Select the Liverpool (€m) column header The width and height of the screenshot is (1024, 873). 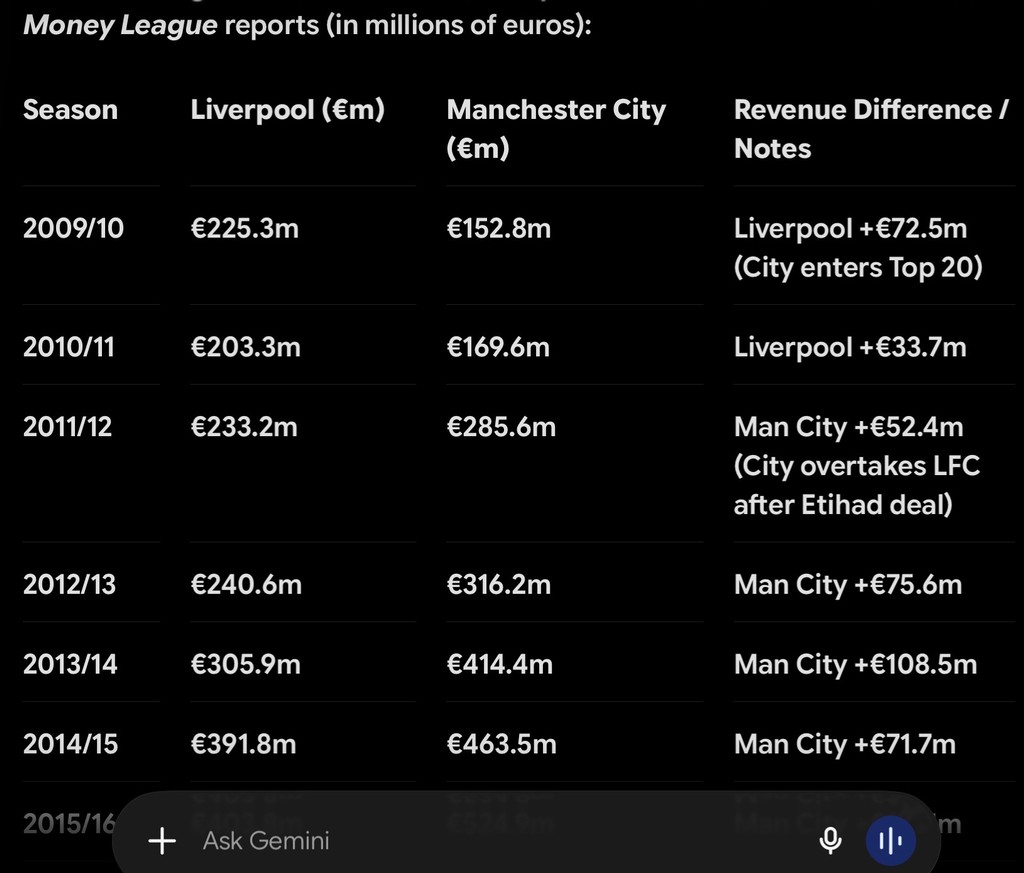coord(287,110)
